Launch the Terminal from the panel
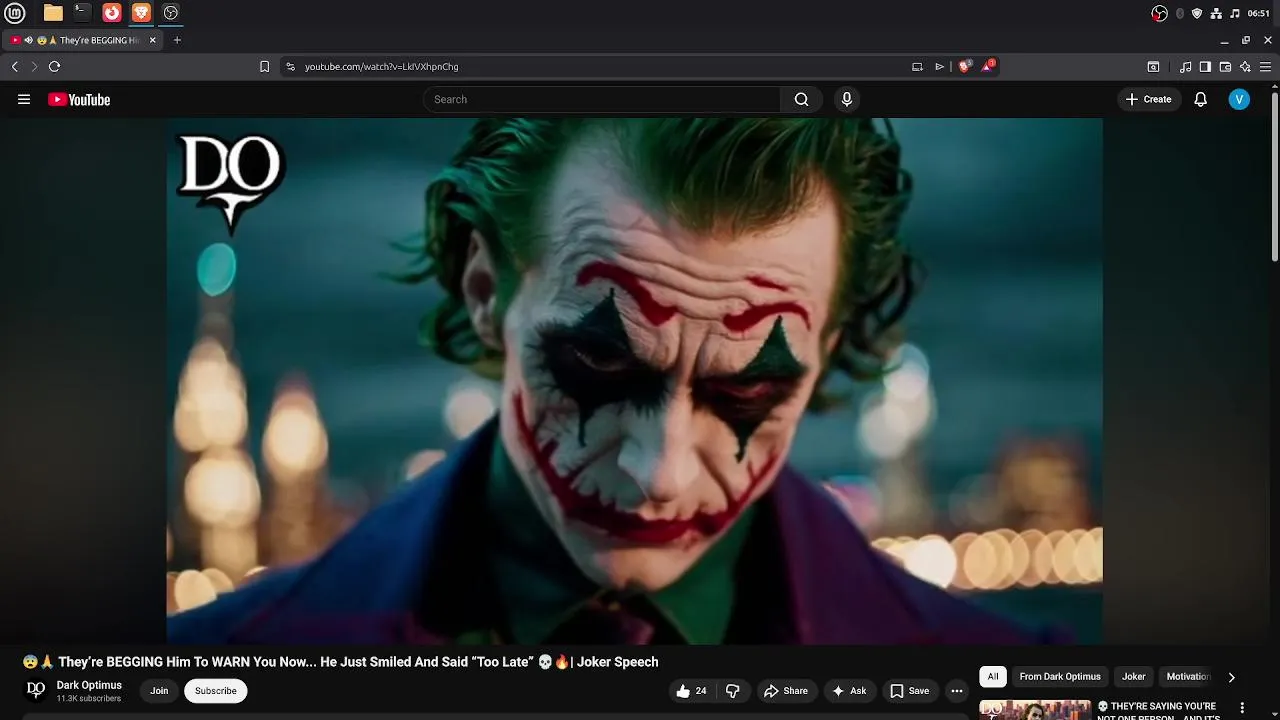 point(82,13)
